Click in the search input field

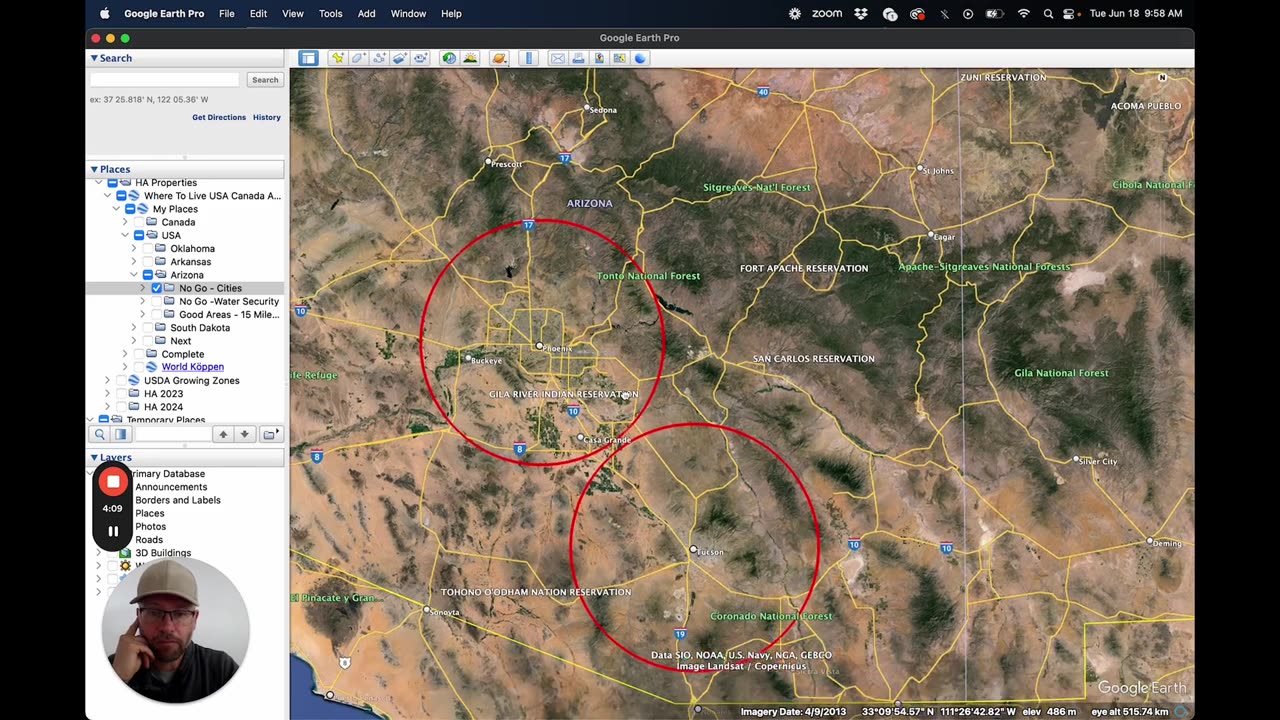(165, 80)
